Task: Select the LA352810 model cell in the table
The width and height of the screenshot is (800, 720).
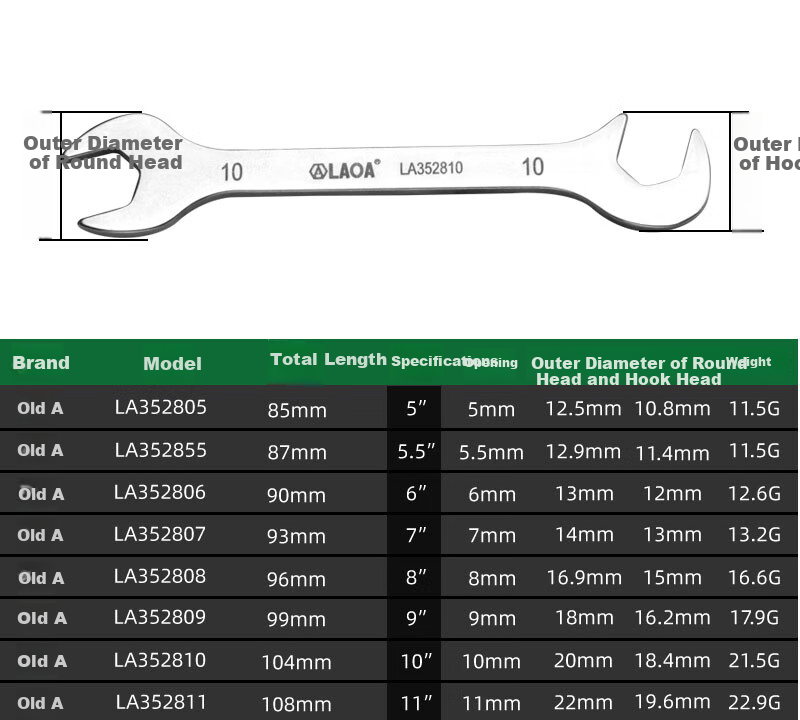Action: pyautogui.click(x=160, y=660)
